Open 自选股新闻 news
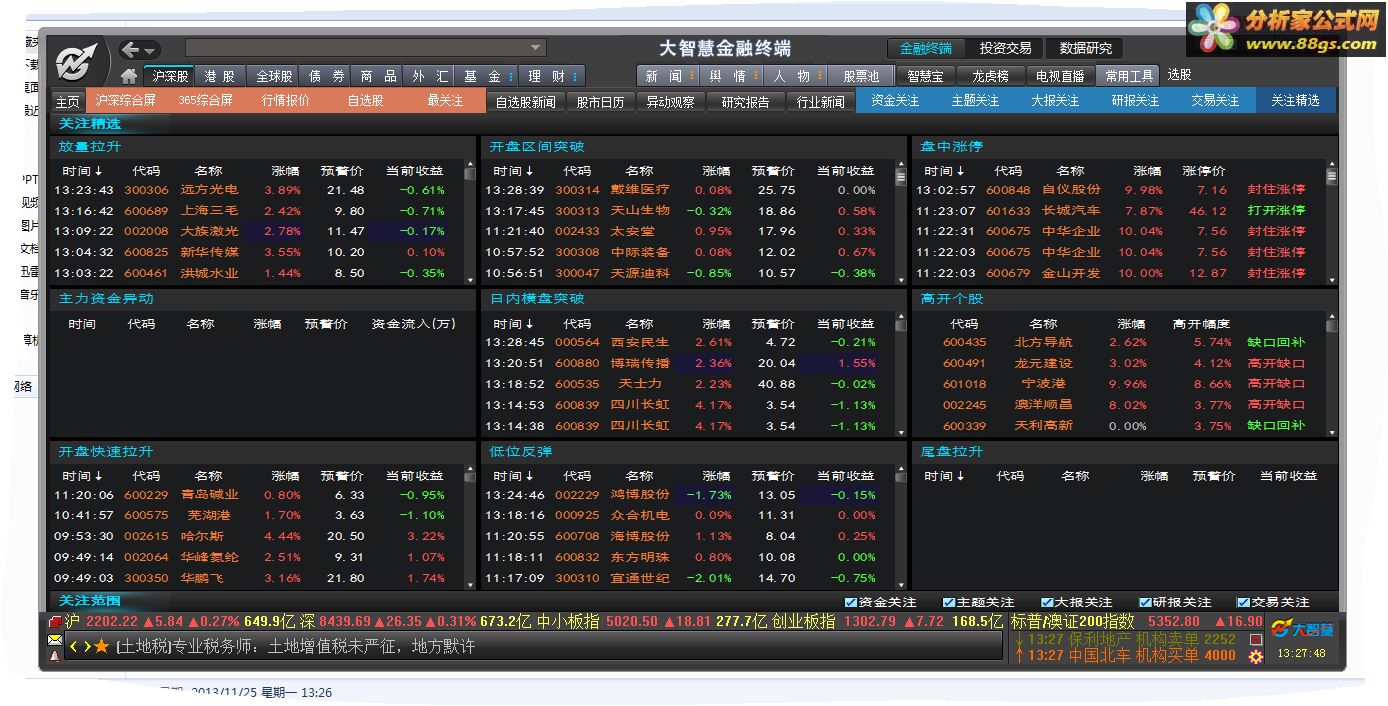 tap(526, 102)
